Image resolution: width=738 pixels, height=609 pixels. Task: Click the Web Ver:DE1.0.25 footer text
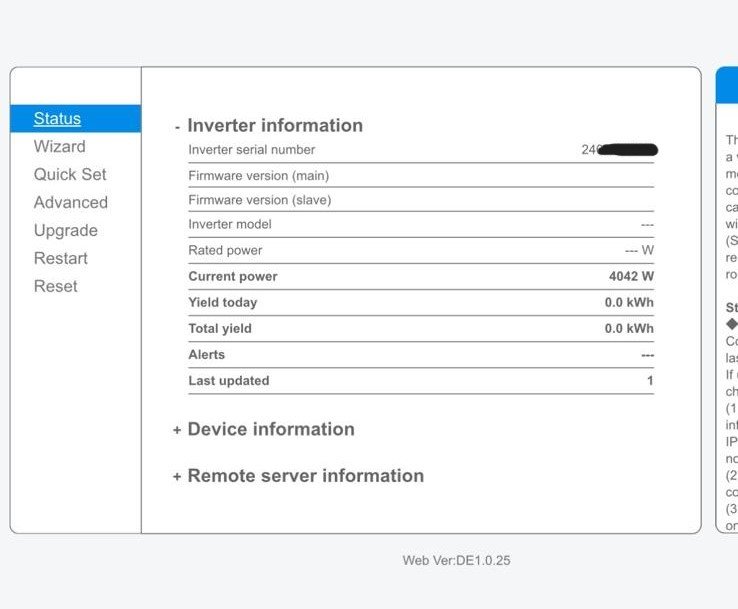coord(456,560)
